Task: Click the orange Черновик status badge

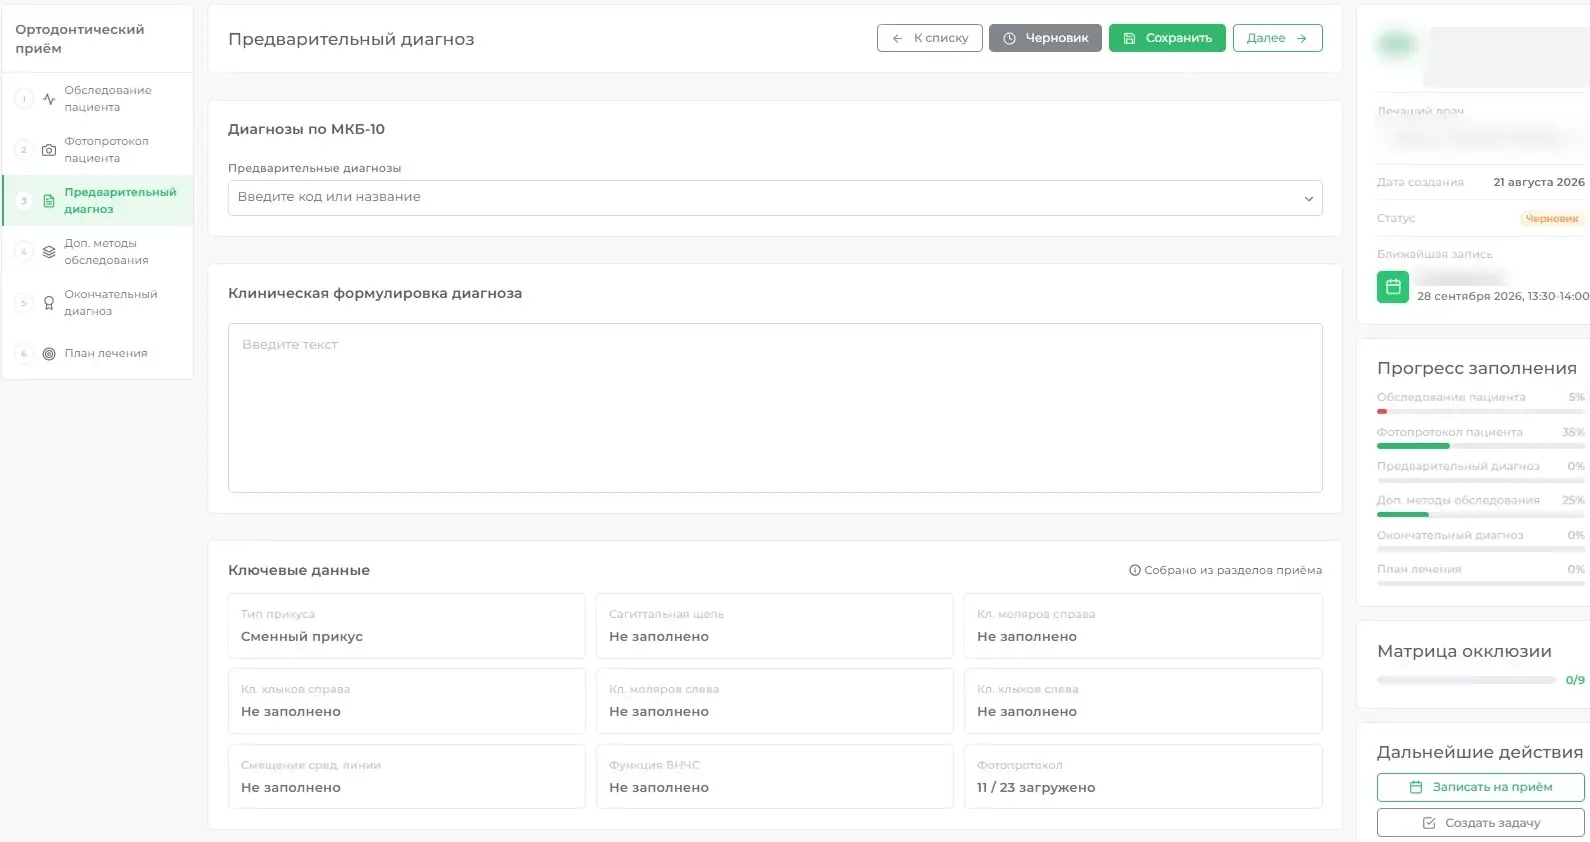Action: coord(1552,219)
